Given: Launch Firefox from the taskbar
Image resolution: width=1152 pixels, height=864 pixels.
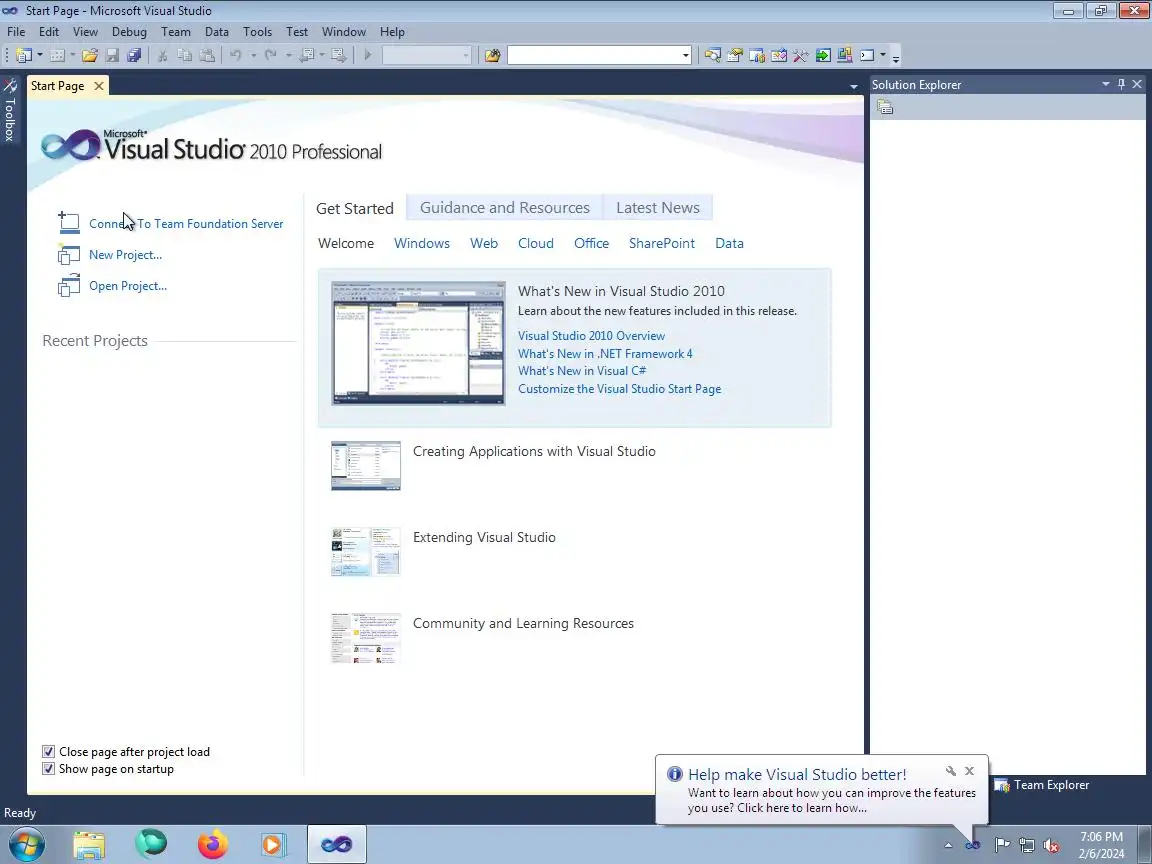Looking at the screenshot, I should tap(212, 844).
